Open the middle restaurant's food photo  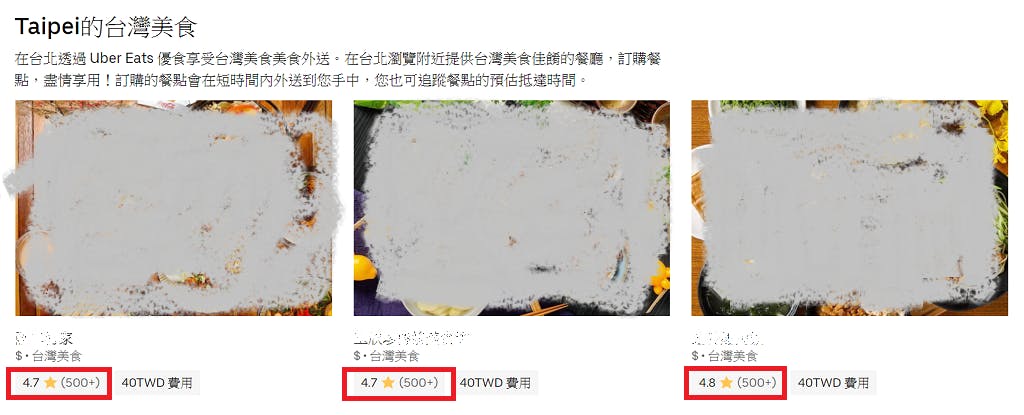click(x=511, y=208)
